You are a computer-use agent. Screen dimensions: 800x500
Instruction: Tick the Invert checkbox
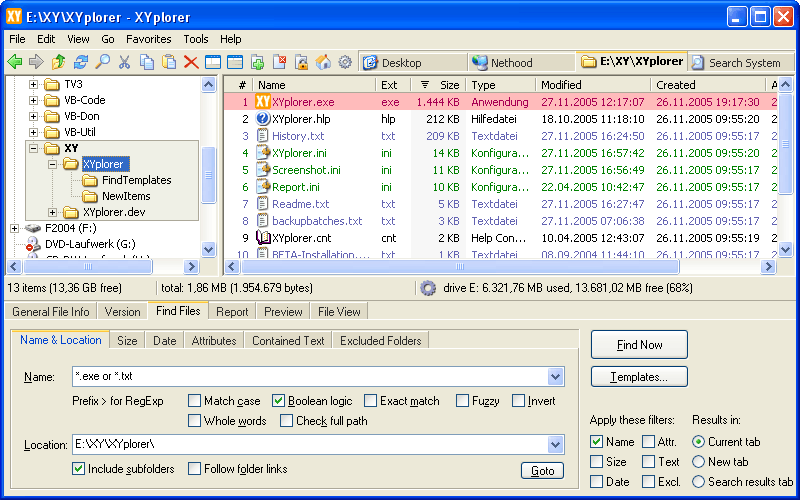pos(518,401)
